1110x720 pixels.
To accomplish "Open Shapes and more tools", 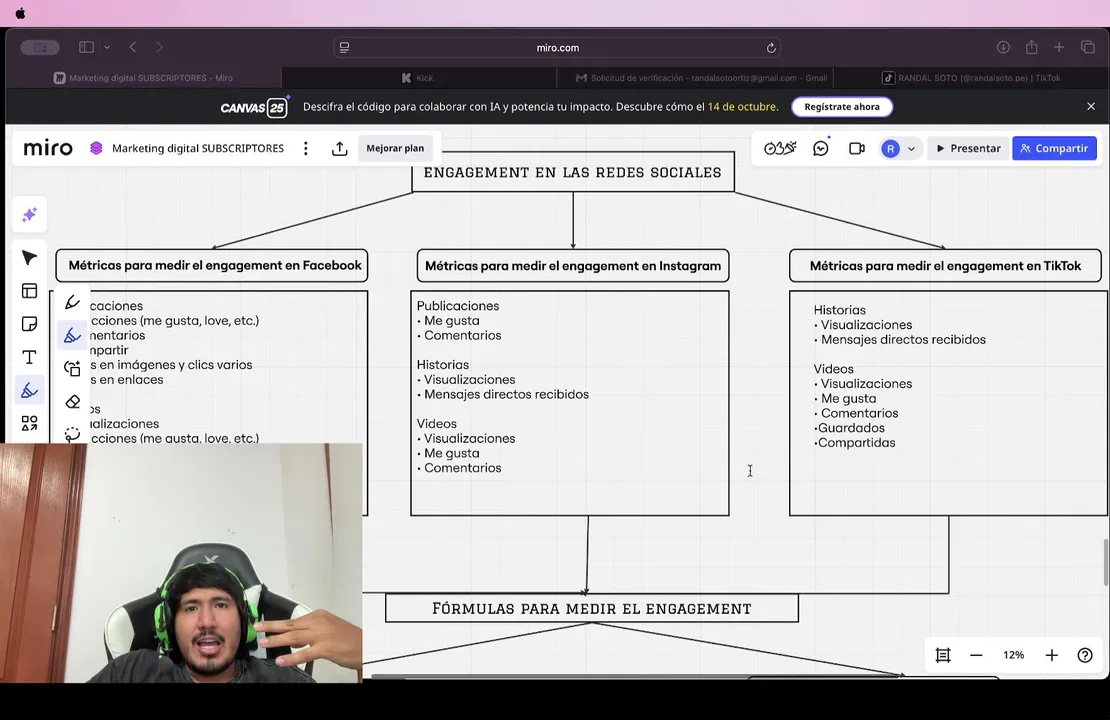I will click(29, 423).
